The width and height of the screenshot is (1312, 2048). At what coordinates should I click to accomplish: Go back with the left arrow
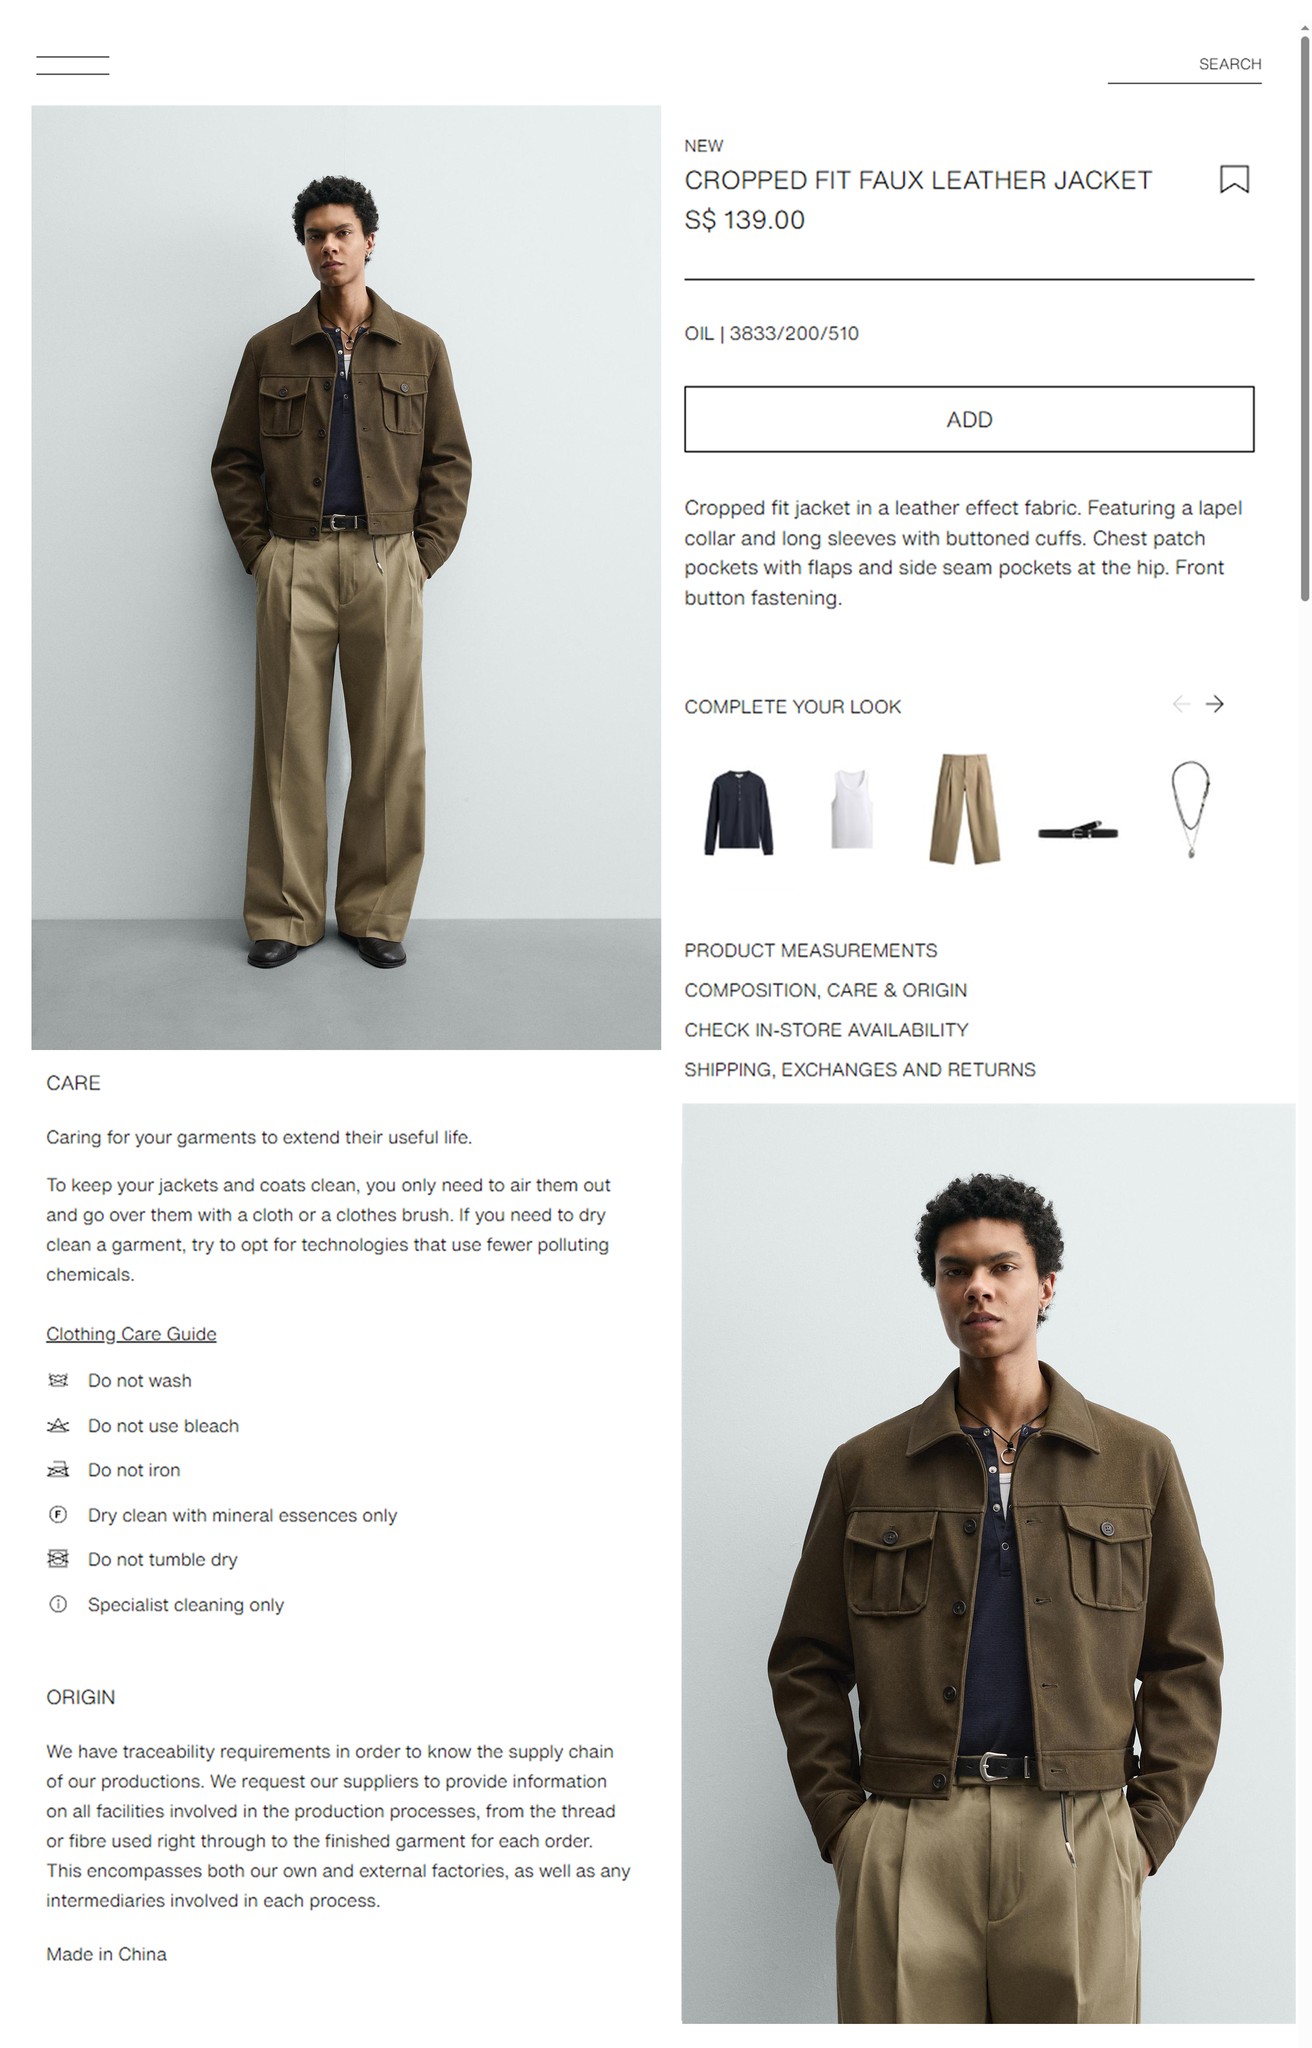[x=1181, y=704]
